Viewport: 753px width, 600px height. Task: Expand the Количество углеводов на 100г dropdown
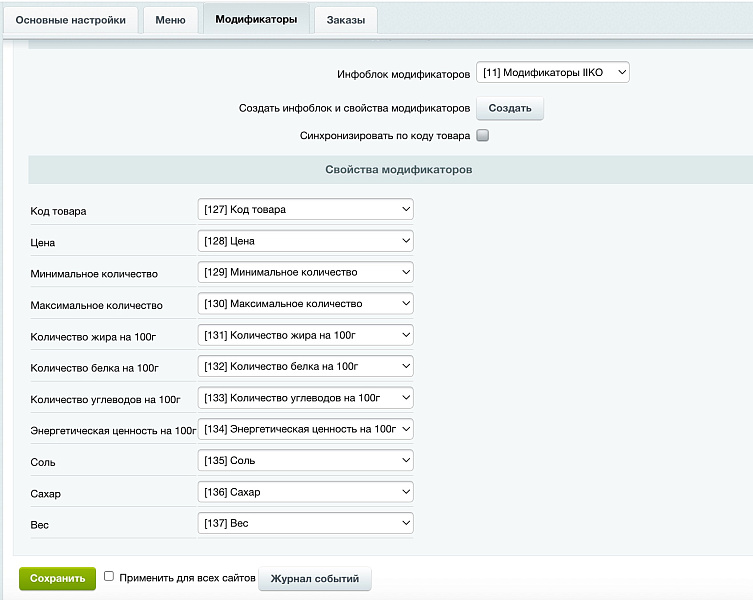click(306, 397)
